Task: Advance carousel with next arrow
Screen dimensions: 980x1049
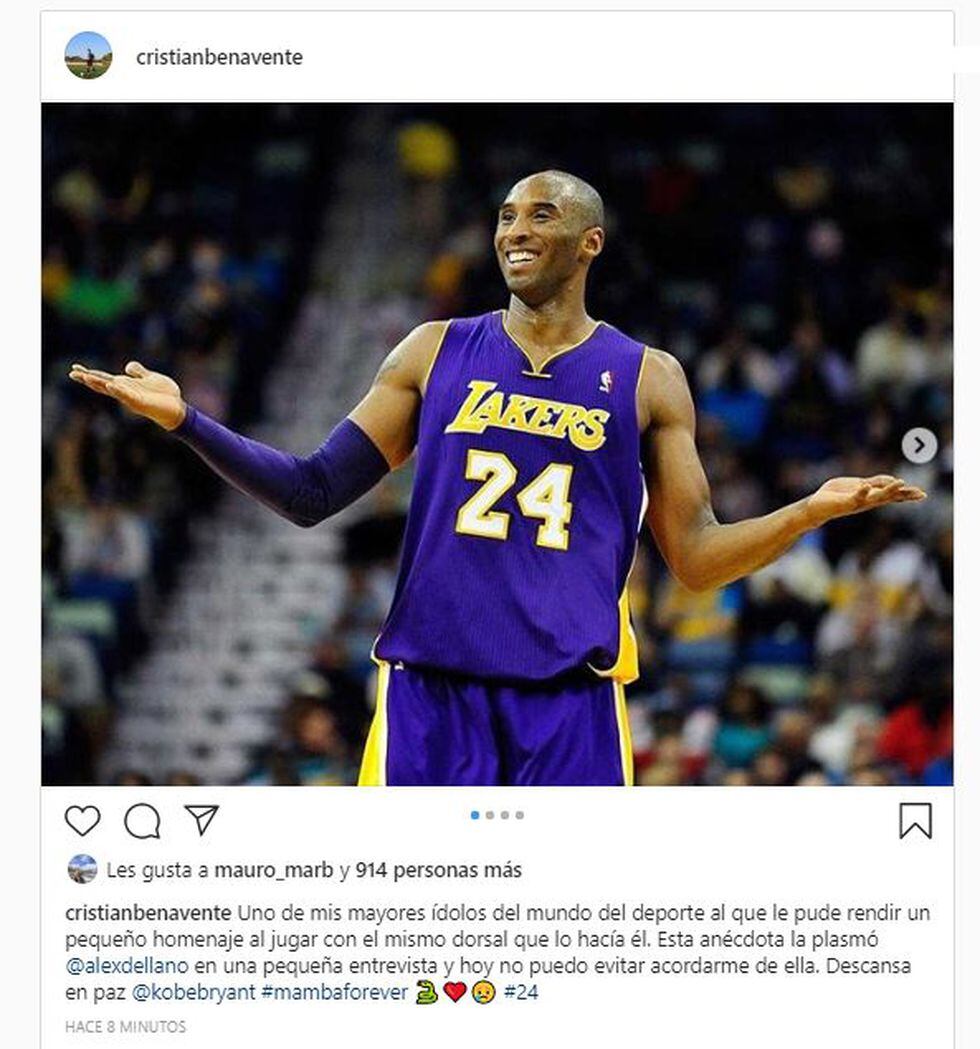Action: pos(919,445)
